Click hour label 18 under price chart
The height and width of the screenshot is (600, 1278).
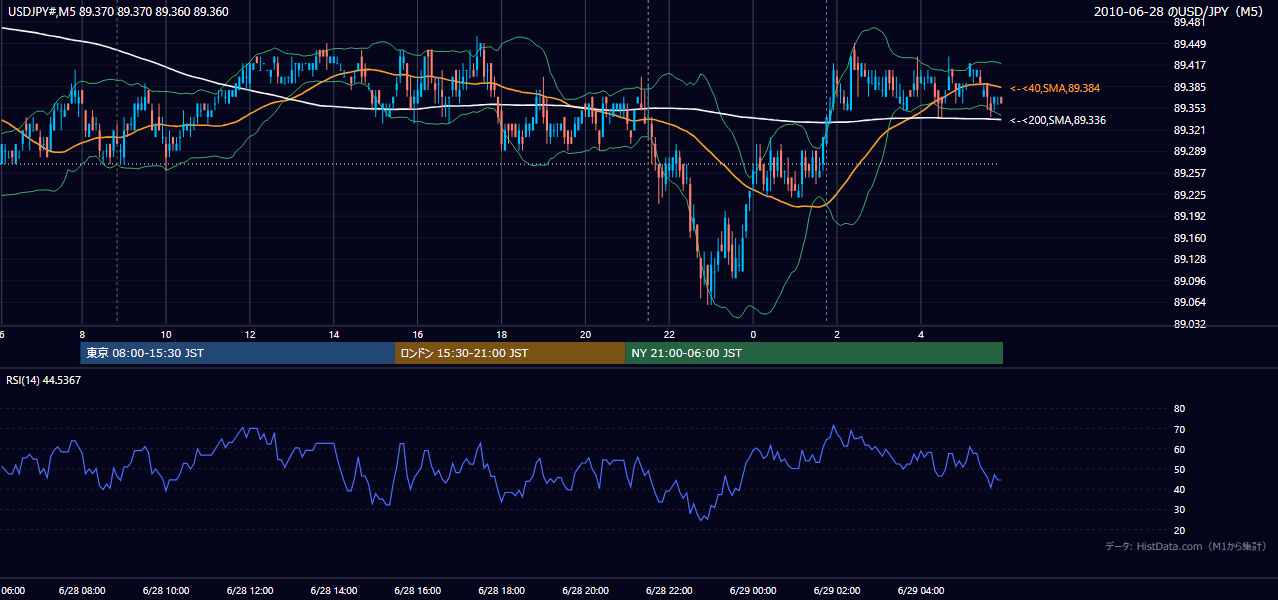coord(501,334)
